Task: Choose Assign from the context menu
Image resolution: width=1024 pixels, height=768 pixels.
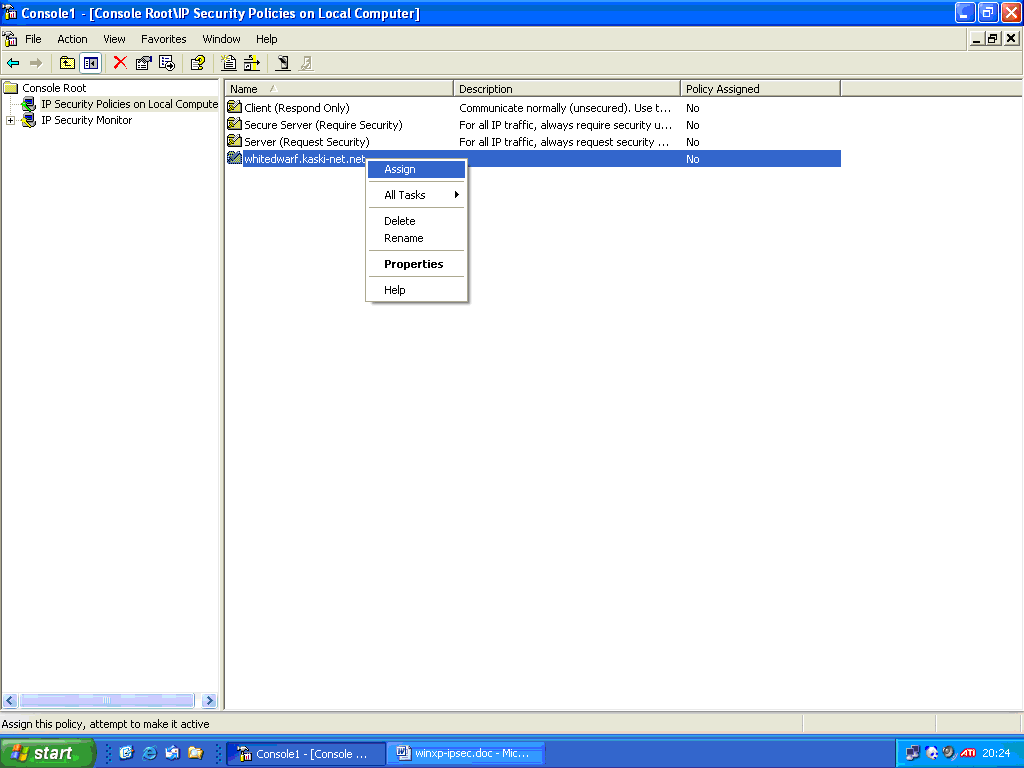Action: pos(417,169)
